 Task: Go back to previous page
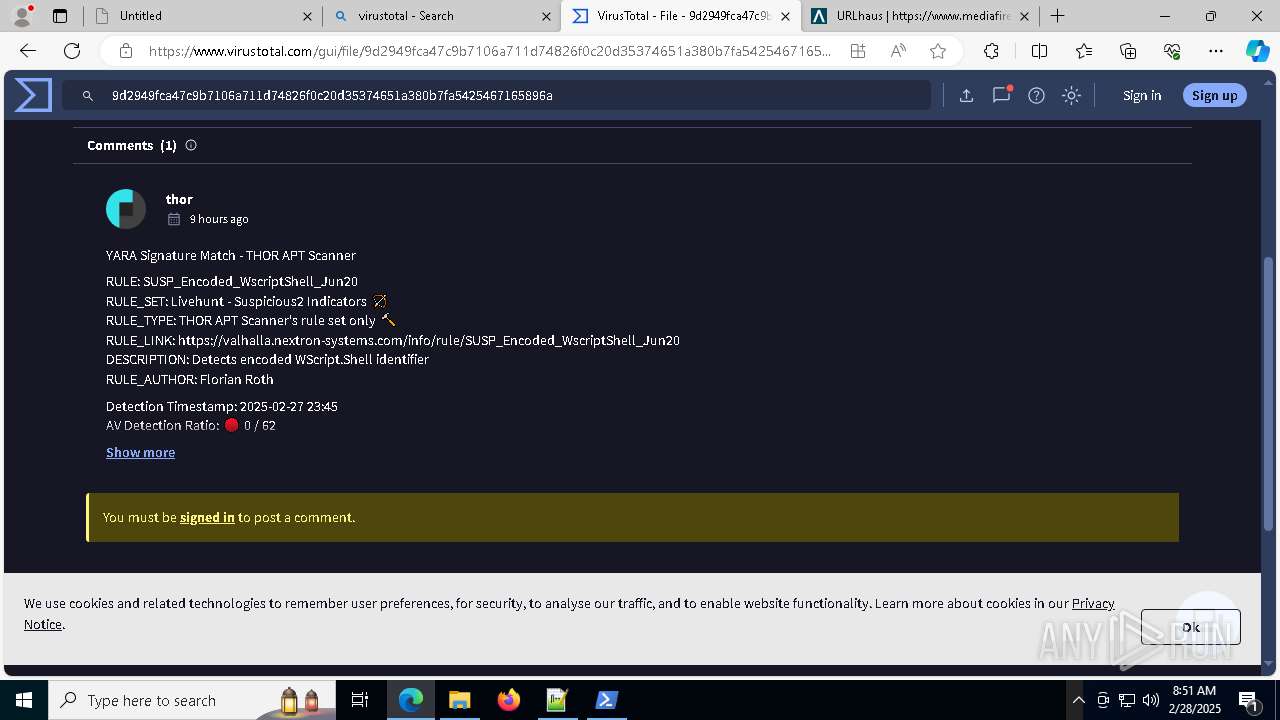(x=28, y=51)
